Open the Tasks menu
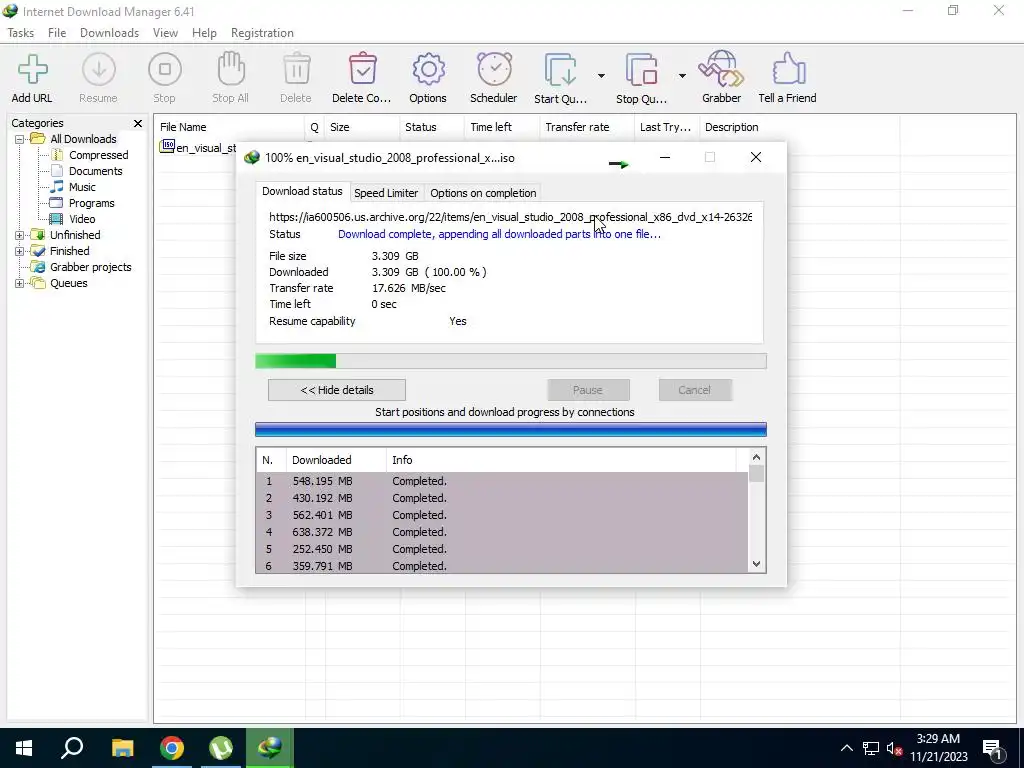1024x768 pixels. [x=21, y=33]
